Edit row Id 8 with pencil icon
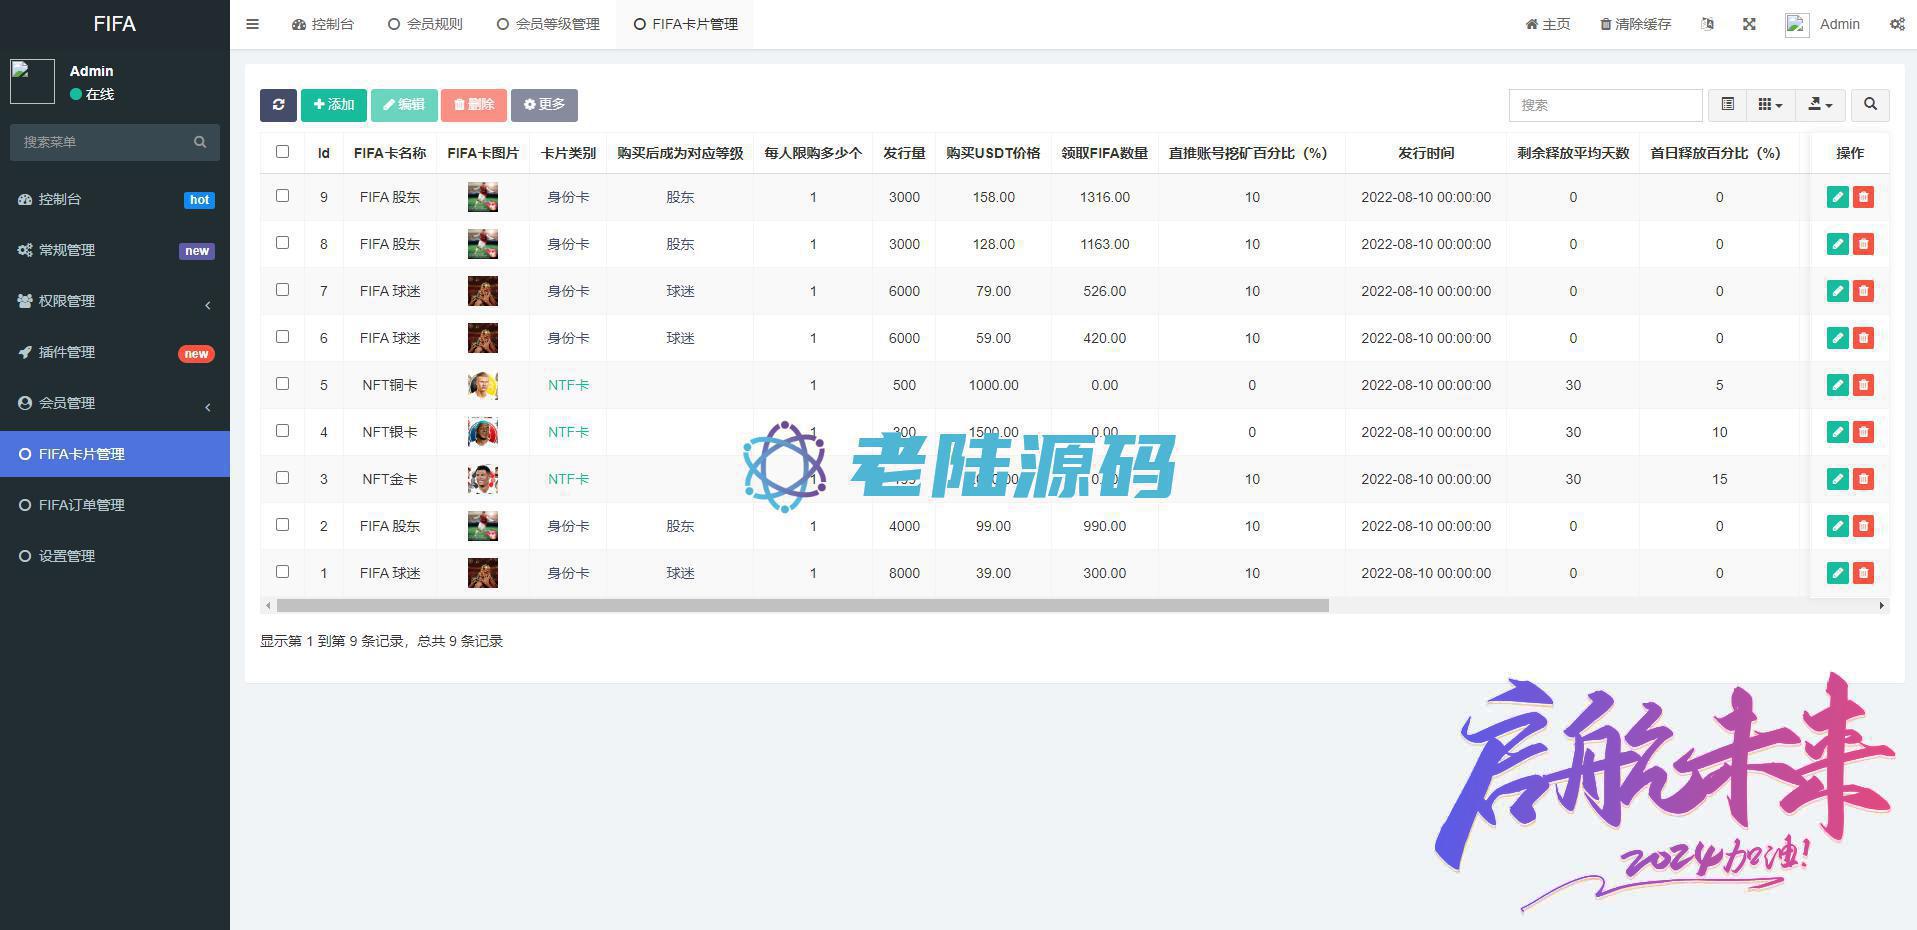 click(1837, 244)
